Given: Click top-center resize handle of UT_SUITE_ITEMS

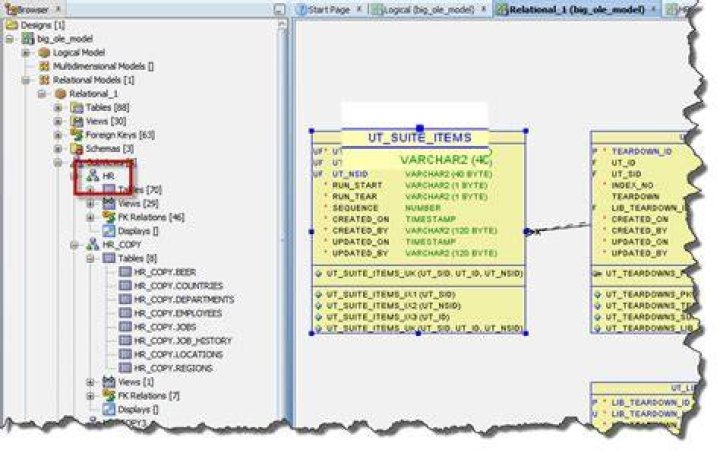Looking at the screenshot, I should [x=420, y=129].
